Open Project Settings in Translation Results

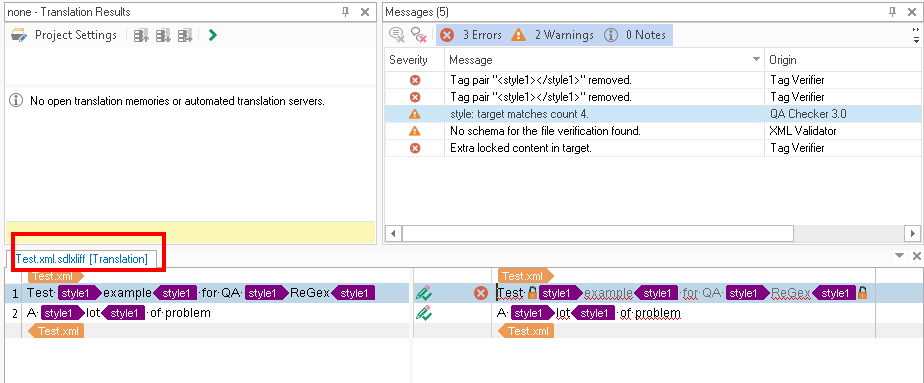(64, 35)
